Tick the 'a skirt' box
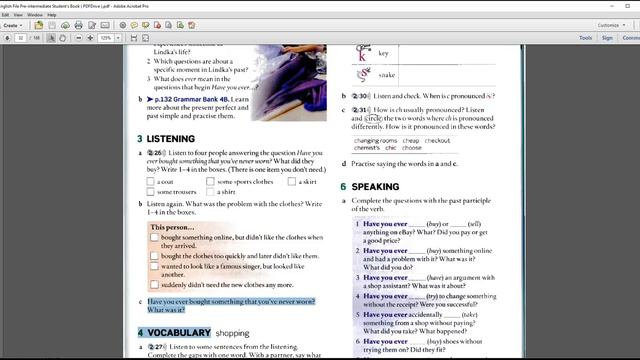The width and height of the screenshot is (640, 360). click(x=291, y=181)
